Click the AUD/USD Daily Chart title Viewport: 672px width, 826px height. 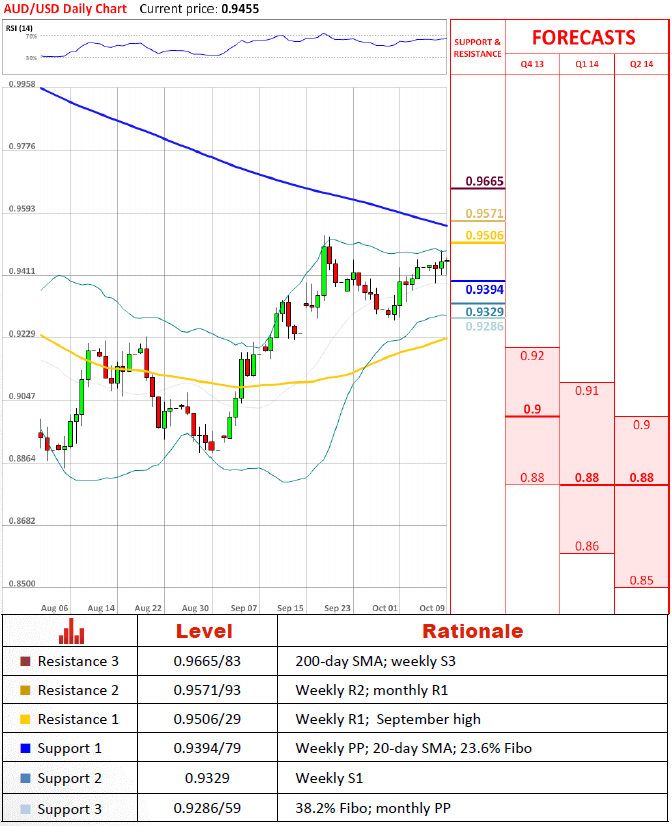64,8
